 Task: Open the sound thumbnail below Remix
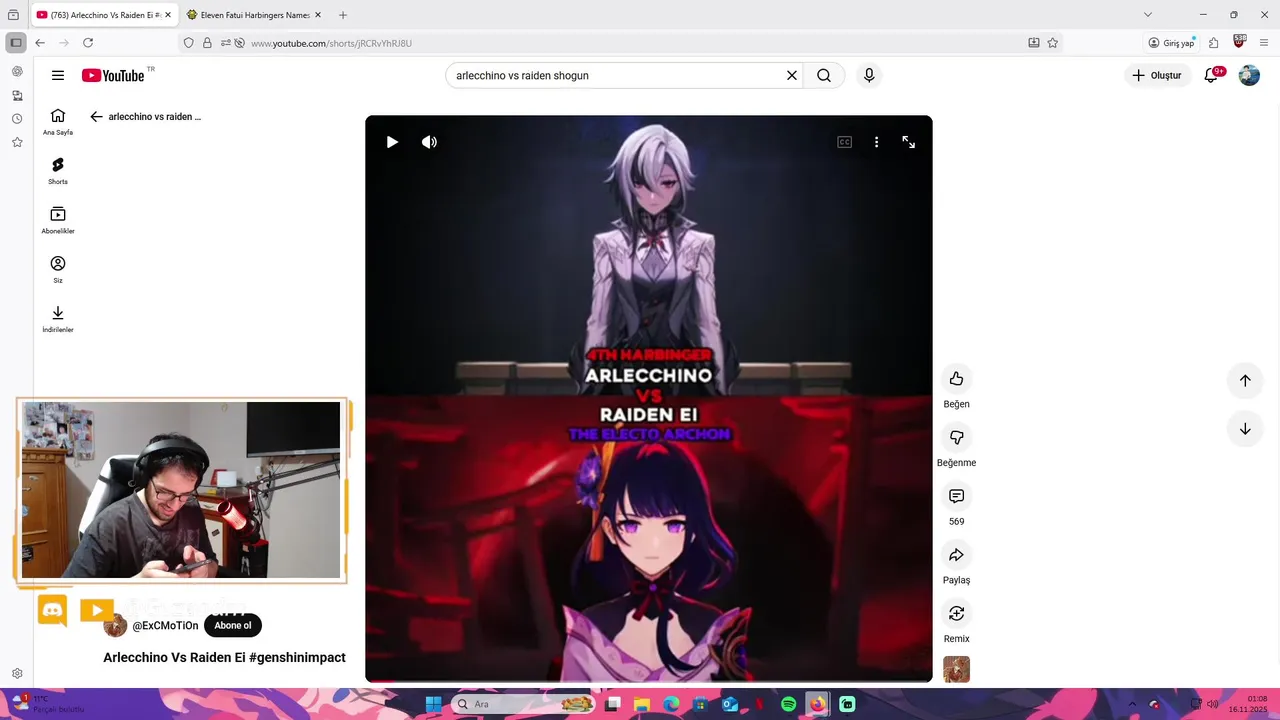956,669
